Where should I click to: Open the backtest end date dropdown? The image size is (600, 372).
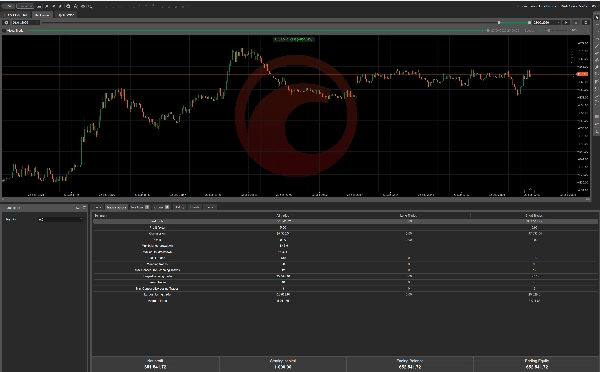point(546,23)
